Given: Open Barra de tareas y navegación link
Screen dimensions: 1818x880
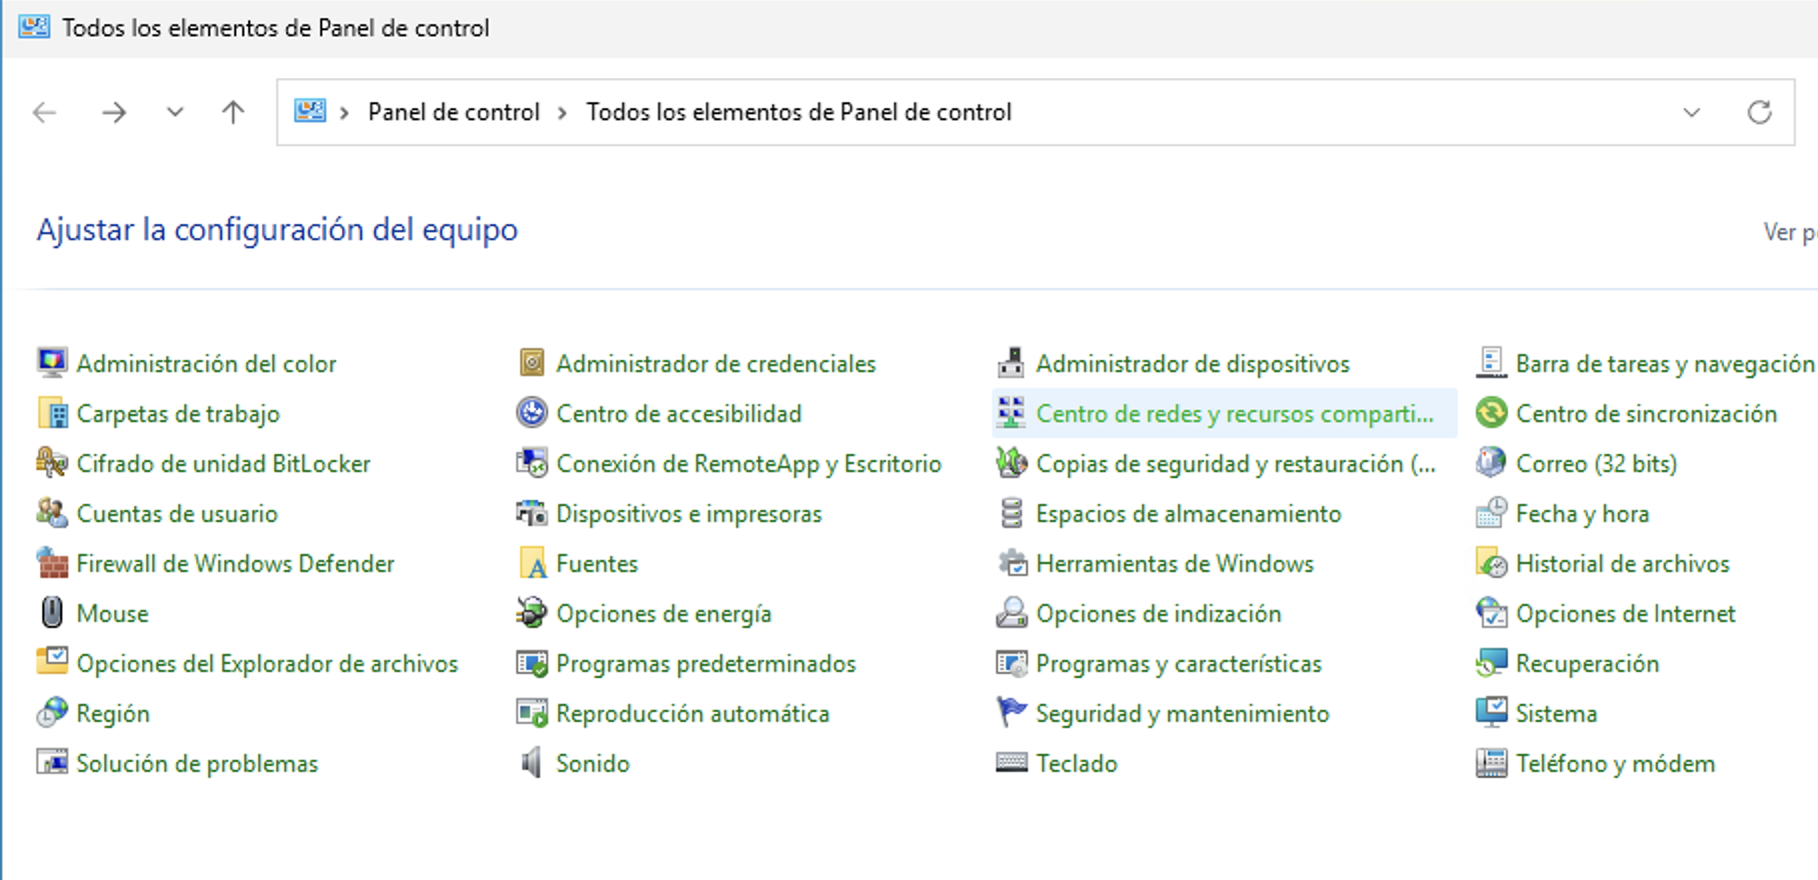Looking at the screenshot, I should 1664,363.
